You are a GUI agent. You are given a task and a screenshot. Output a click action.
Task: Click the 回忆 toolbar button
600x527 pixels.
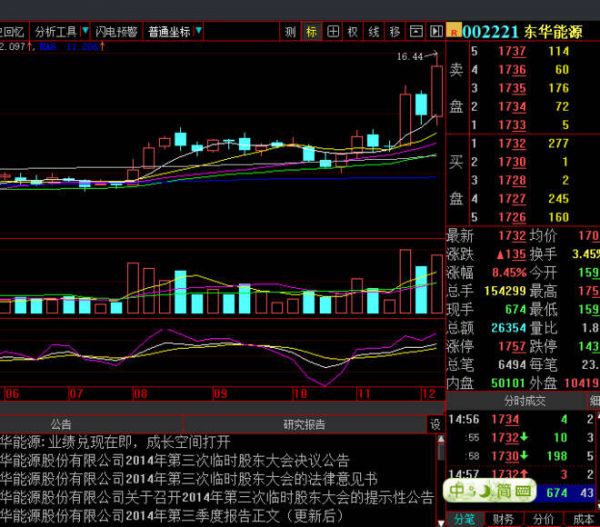click(x=12, y=31)
